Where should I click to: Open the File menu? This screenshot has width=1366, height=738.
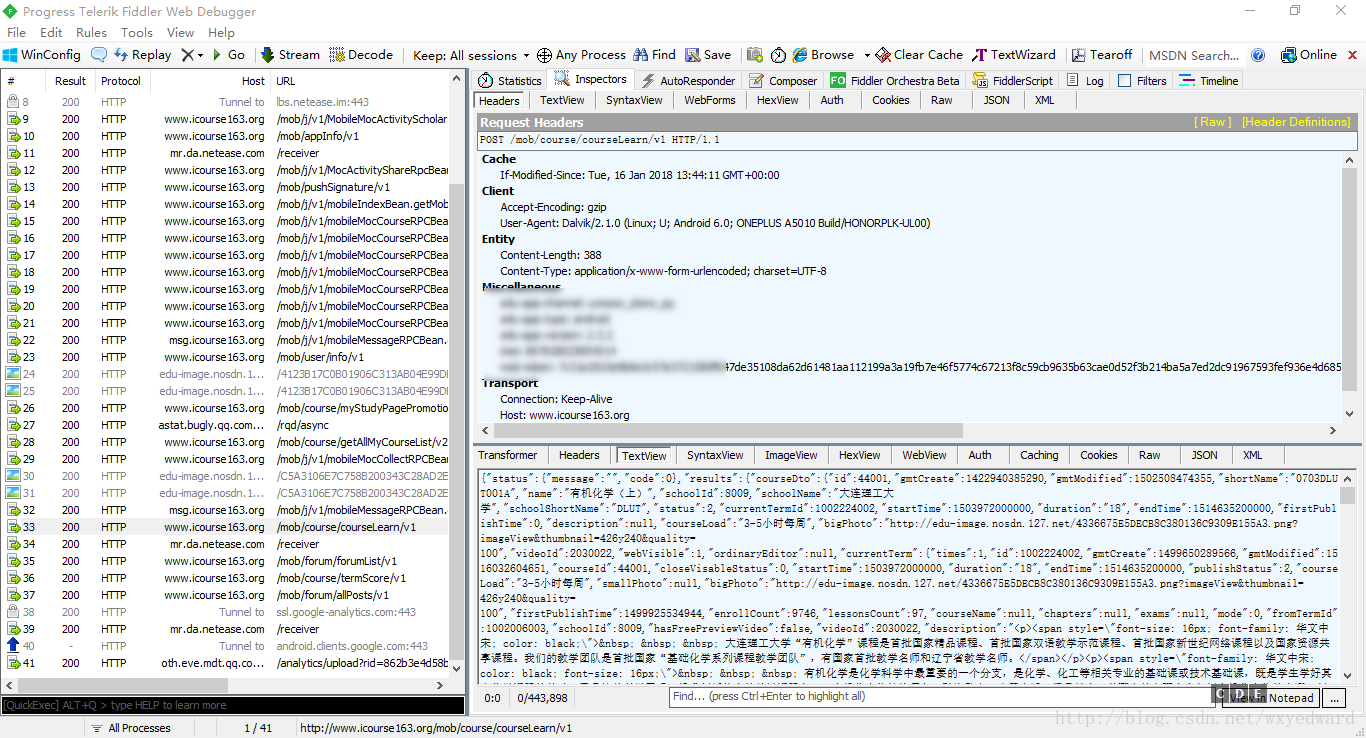tap(17, 32)
